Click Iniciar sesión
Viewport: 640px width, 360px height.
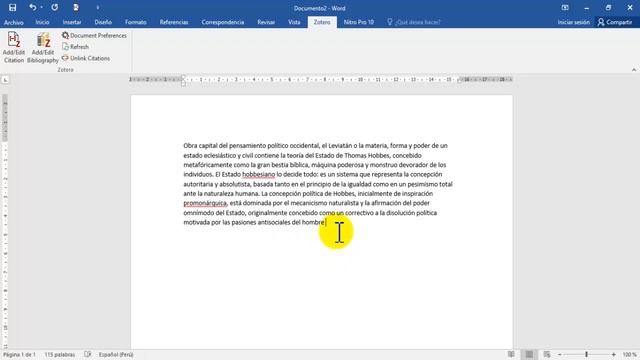(x=573, y=22)
